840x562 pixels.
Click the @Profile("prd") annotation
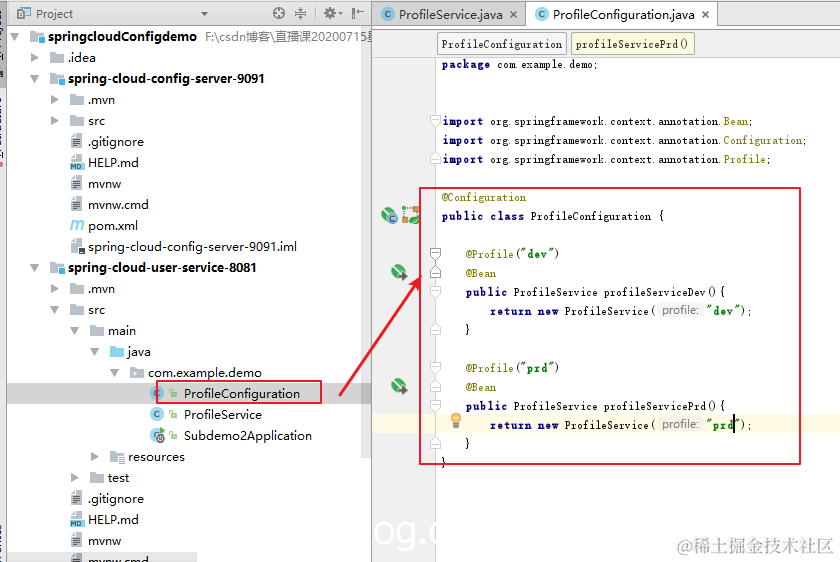[x=512, y=368]
